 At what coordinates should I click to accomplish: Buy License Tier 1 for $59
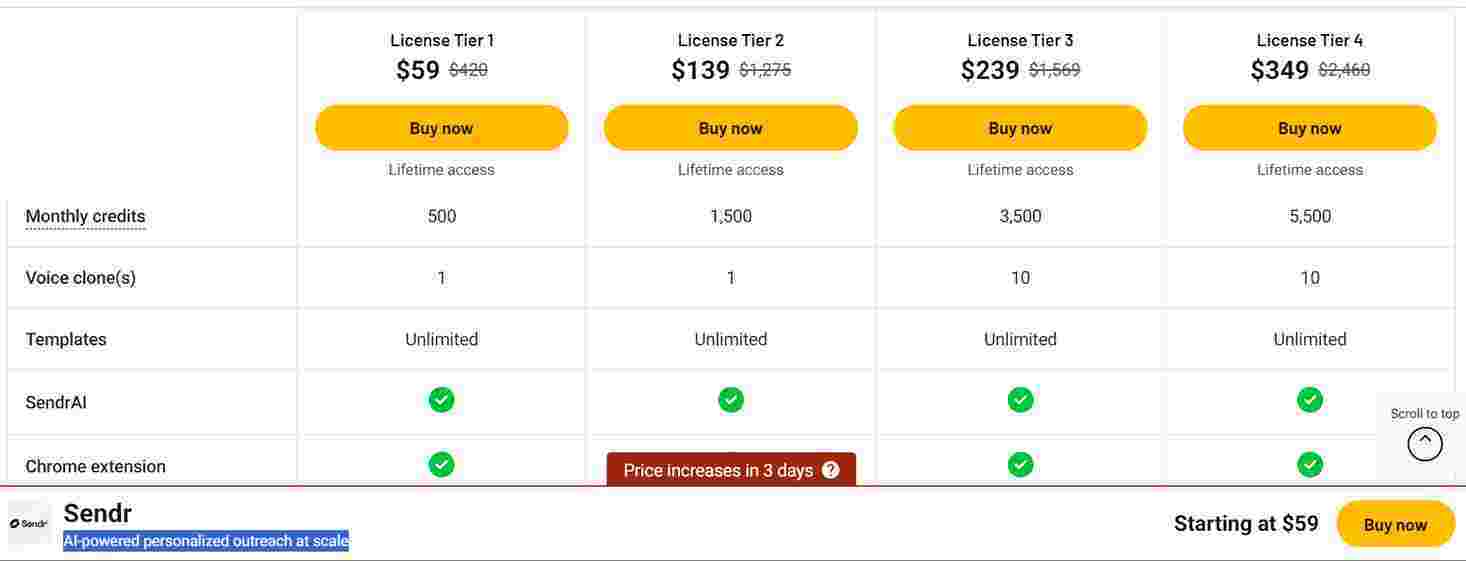441,128
